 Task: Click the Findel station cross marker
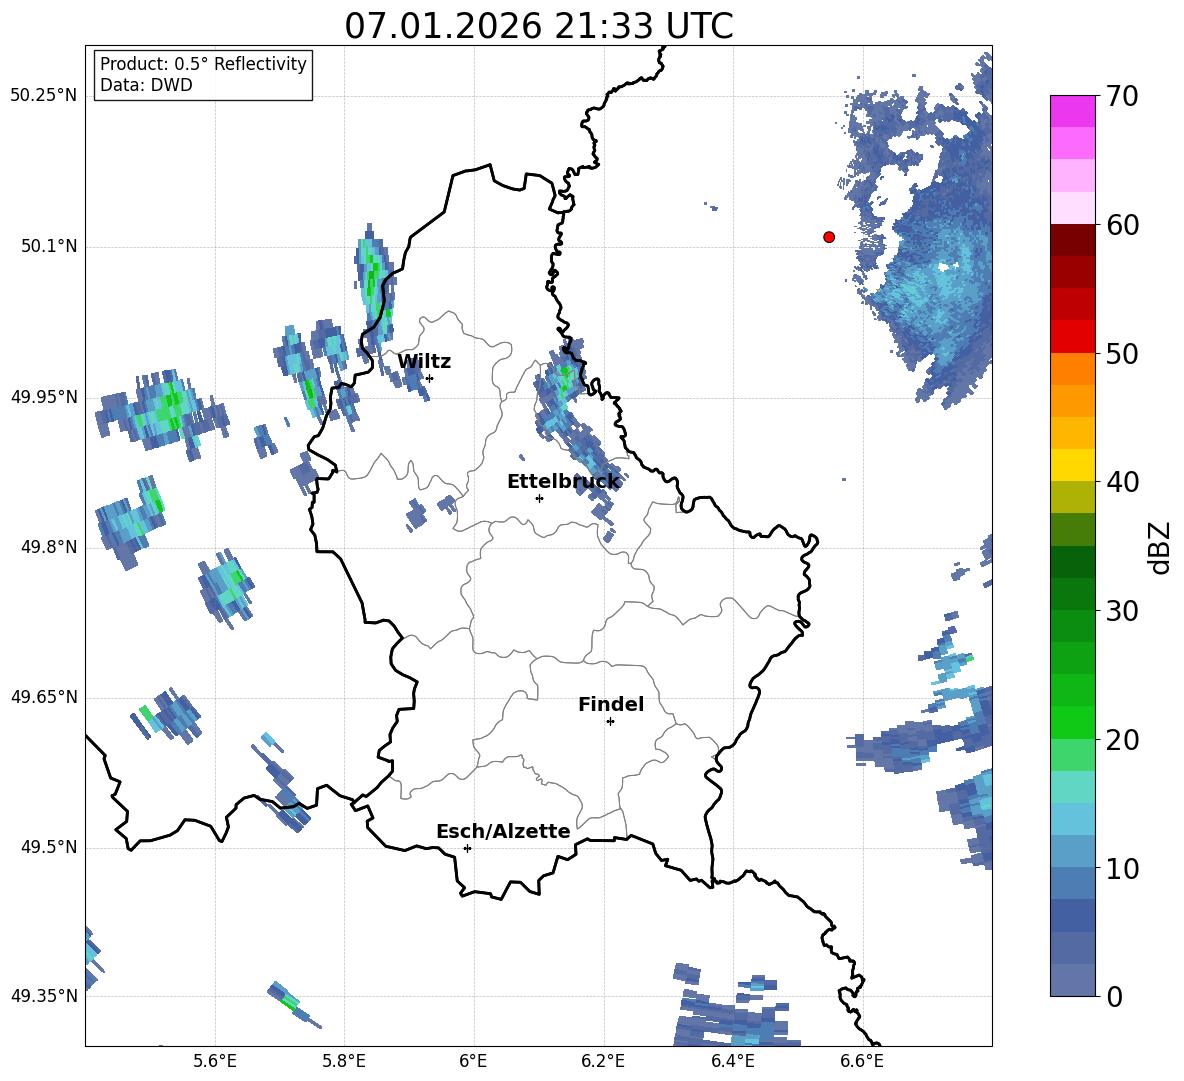point(610,722)
